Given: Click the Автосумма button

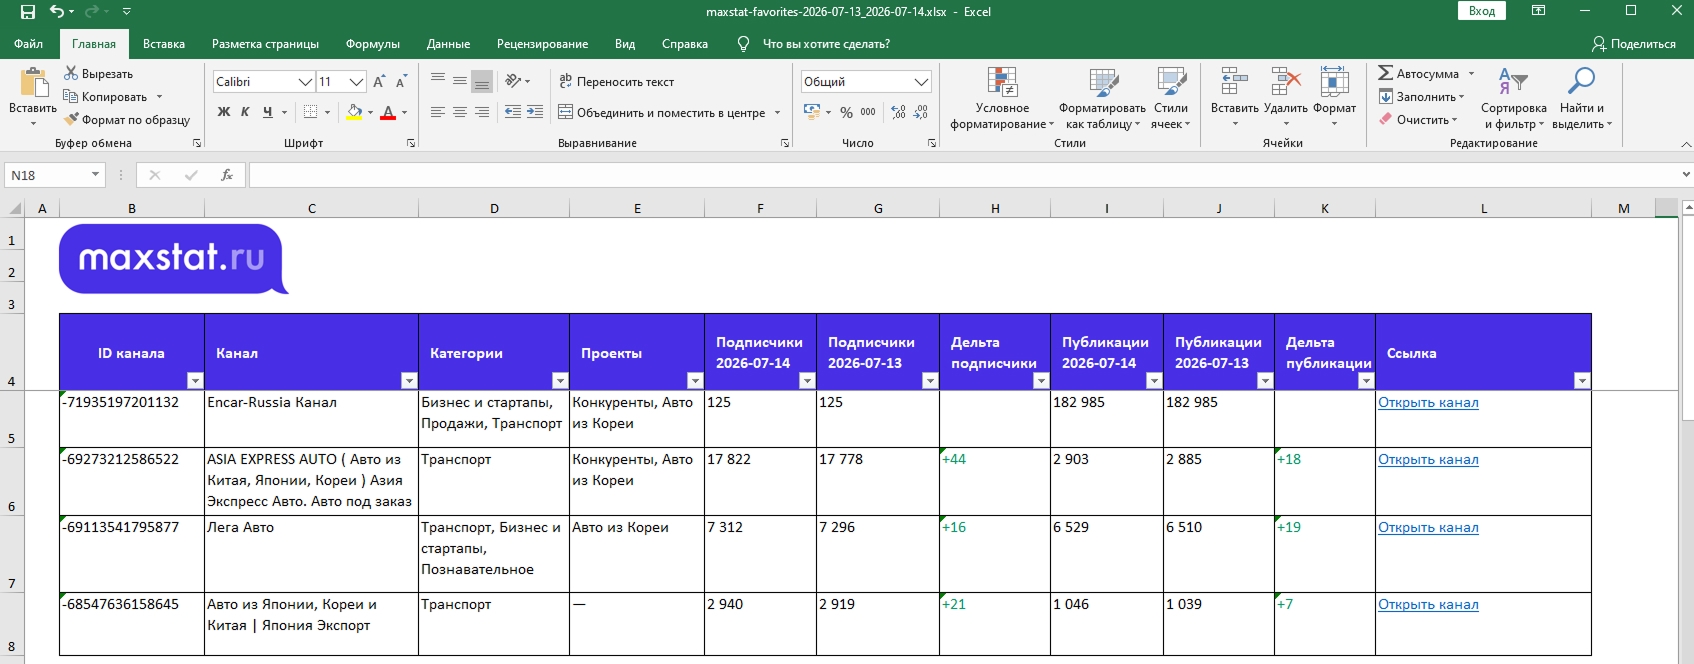Looking at the screenshot, I should coord(1419,74).
